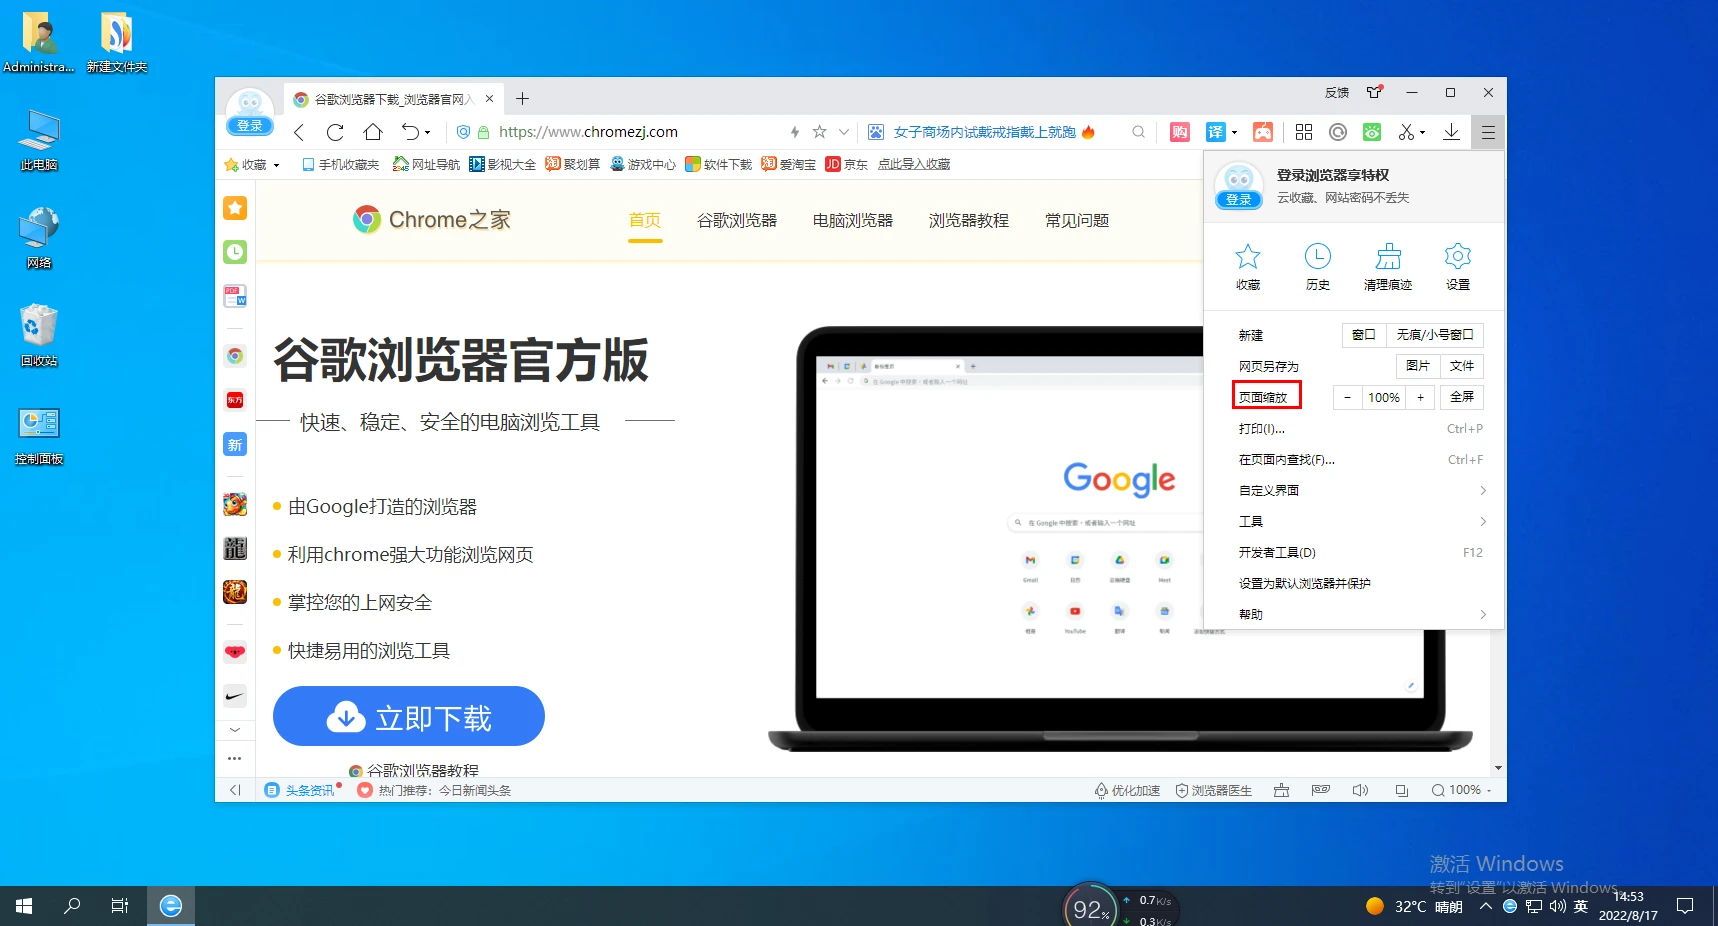Open 设置 gear icon in menu
The height and width of the screenshot is (926, 1718).
click(1458, 265)
